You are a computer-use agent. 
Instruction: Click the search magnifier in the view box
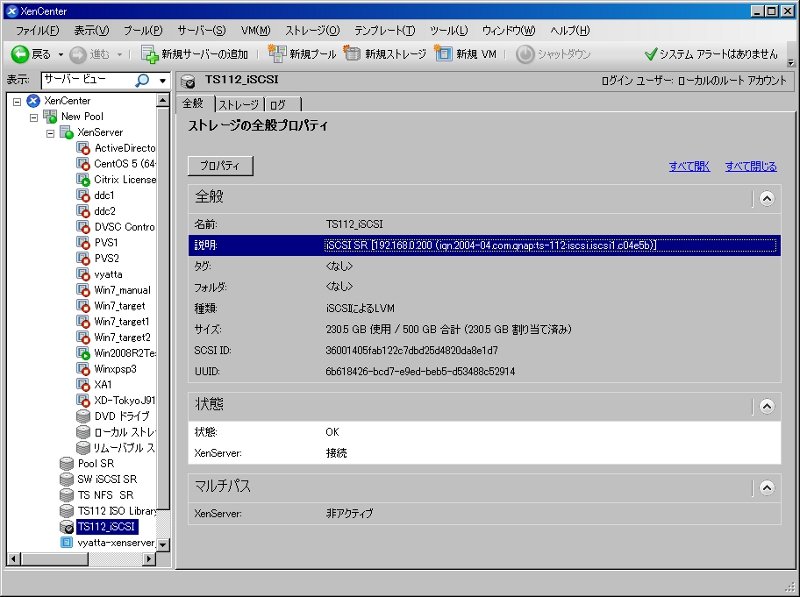[142, 80]
